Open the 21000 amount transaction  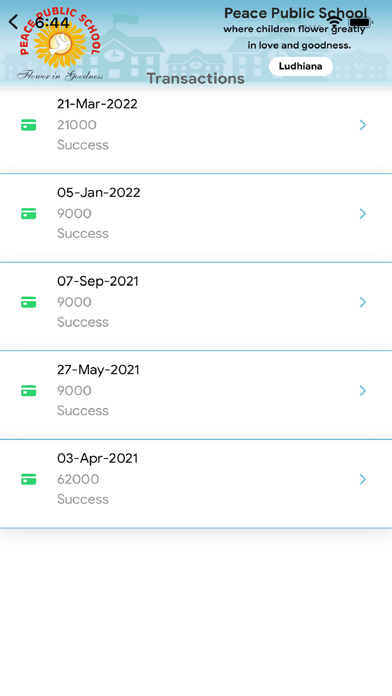(x=196, y=129)
